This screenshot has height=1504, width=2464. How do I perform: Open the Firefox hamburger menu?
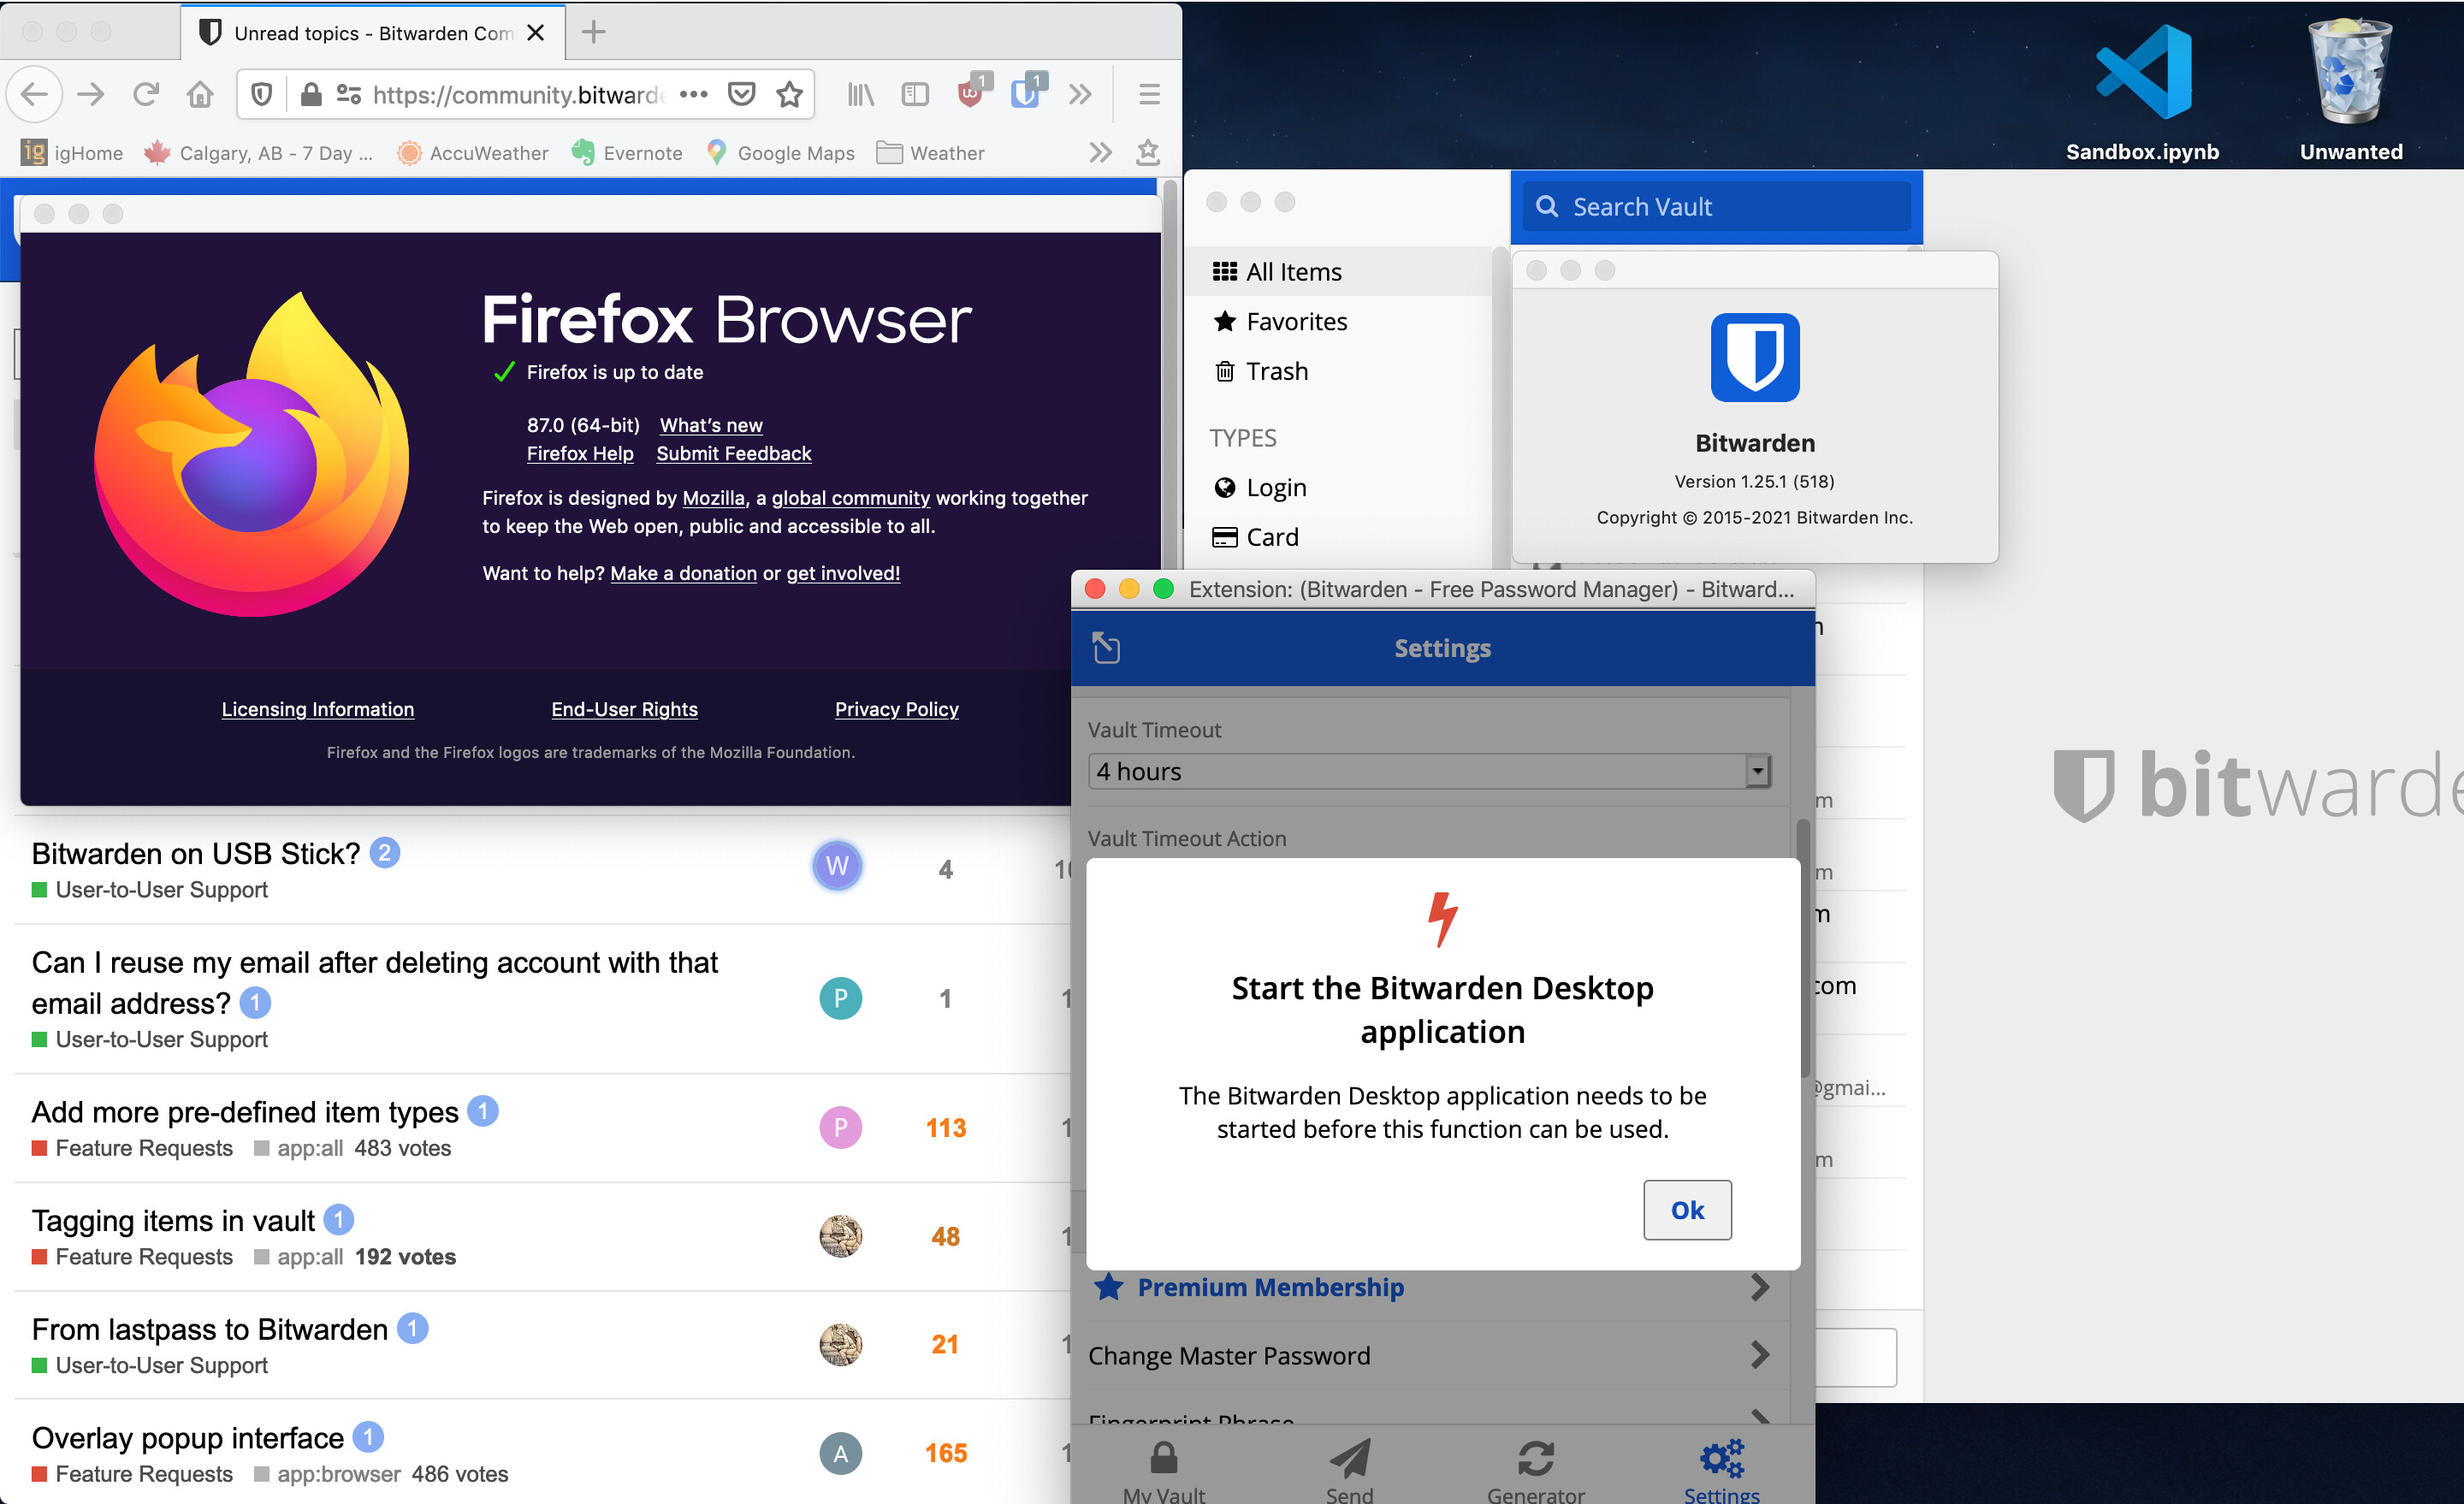tap(1149, 94)
